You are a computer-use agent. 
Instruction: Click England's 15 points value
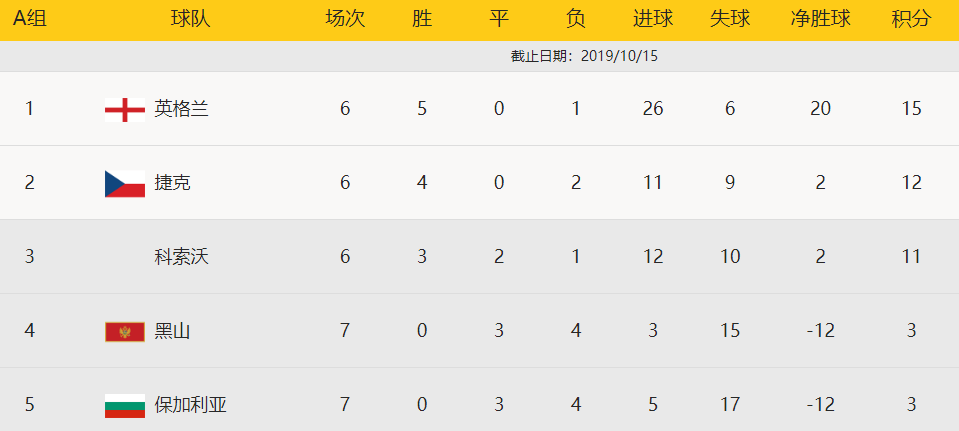[x=911, y=109]
